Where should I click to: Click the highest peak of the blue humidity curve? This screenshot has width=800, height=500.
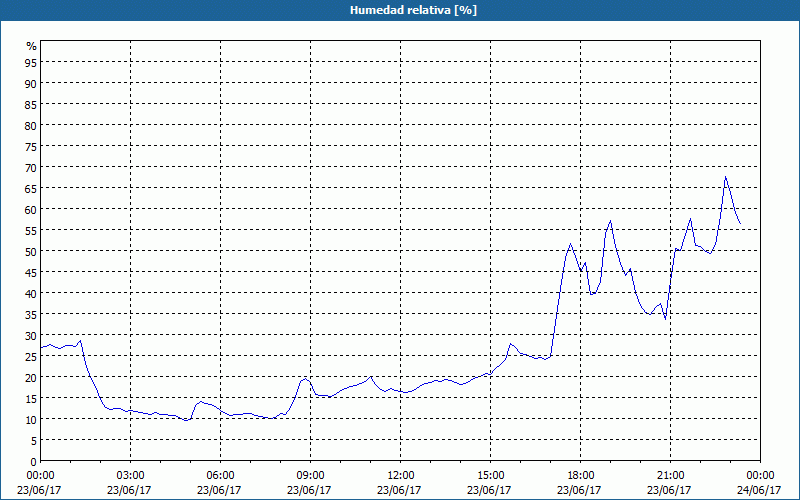725,177
